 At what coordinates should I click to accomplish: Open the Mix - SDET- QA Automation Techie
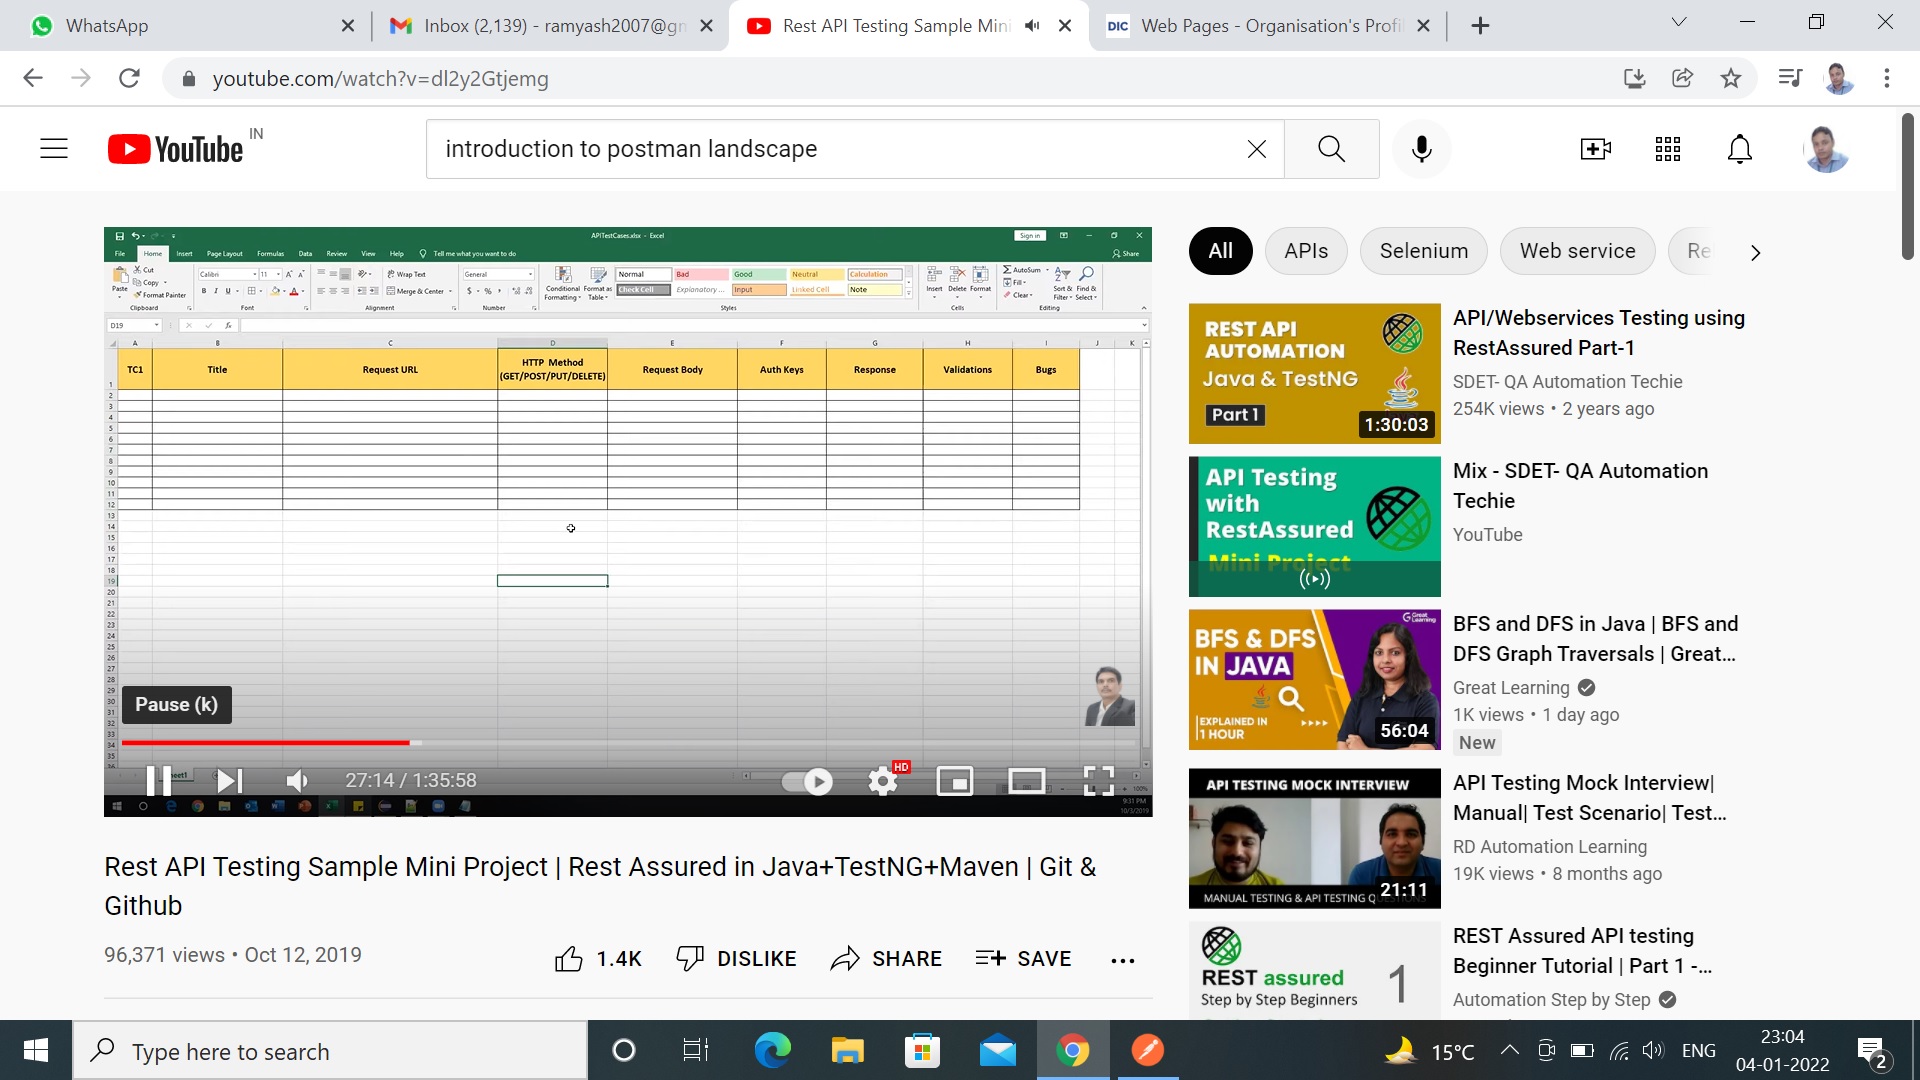coord(1580,486)
